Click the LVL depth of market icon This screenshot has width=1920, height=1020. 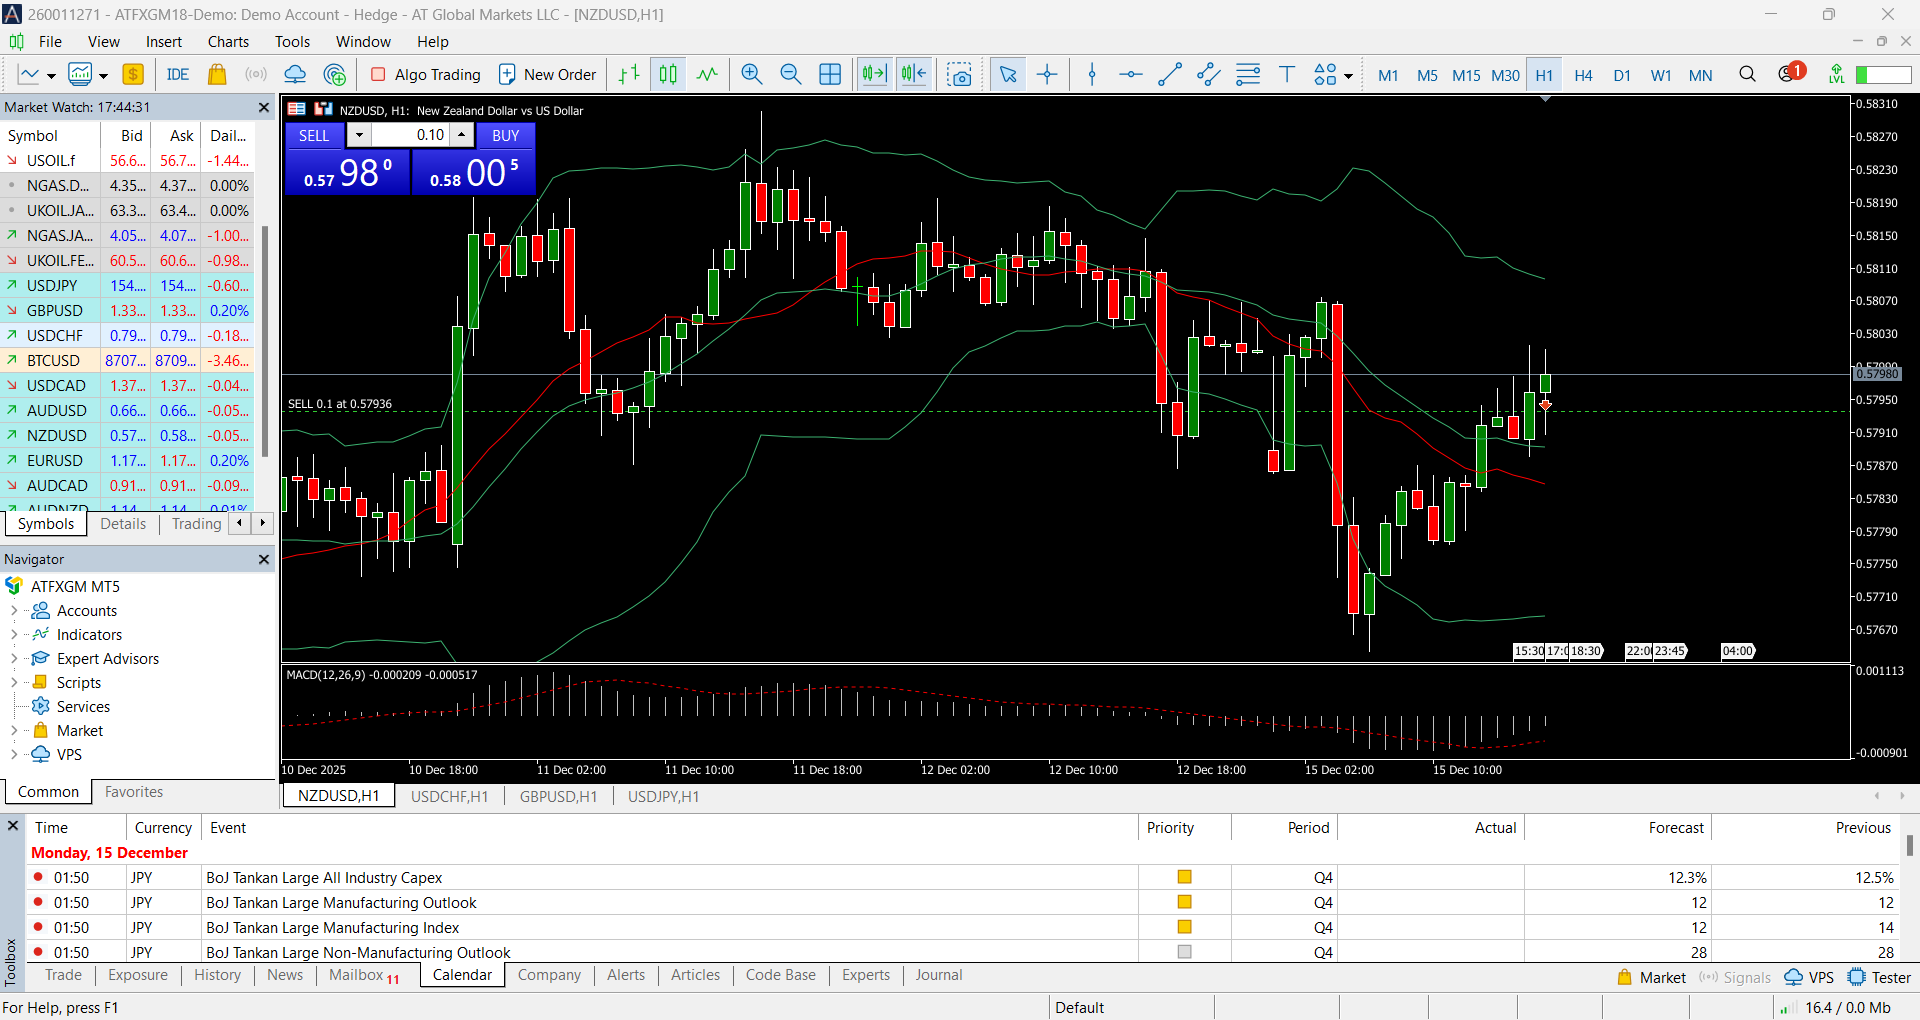(1836, 74)
